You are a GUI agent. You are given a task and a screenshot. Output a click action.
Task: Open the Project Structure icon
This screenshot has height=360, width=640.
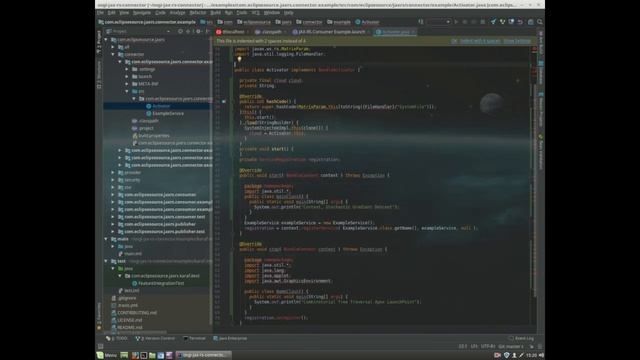click(x=531, y=22)
